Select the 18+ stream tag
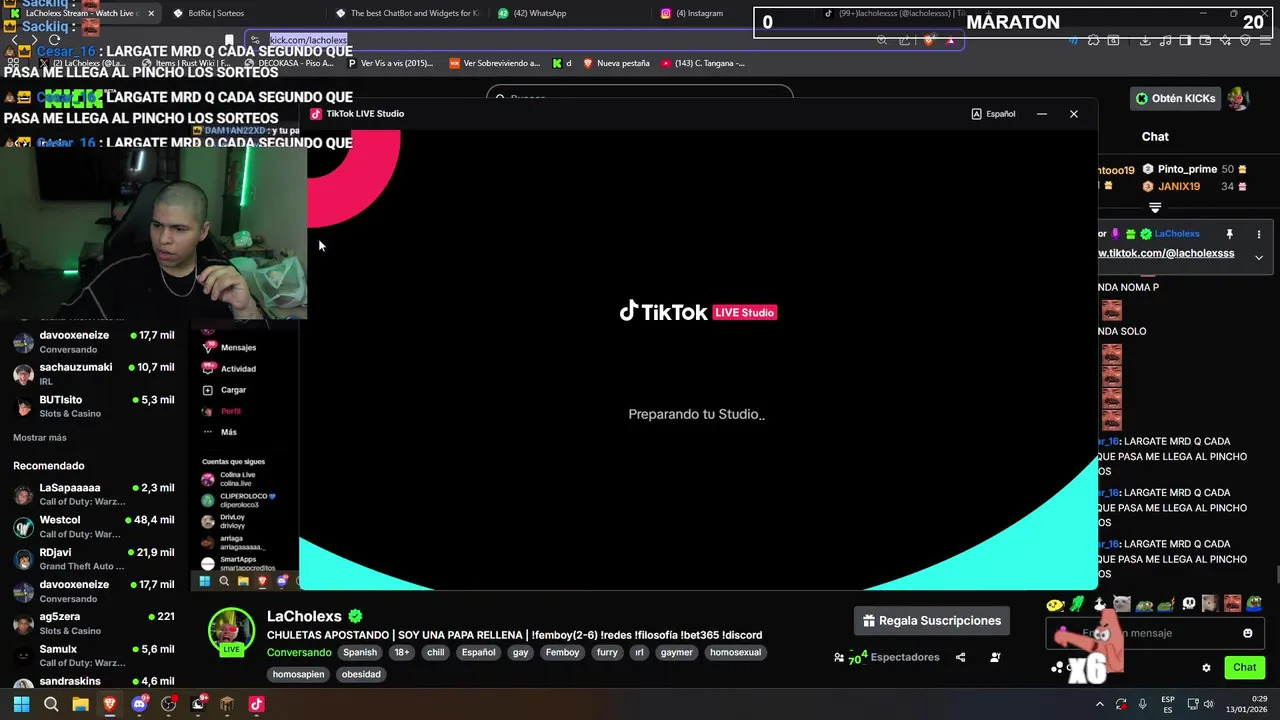 pos(401,652)
